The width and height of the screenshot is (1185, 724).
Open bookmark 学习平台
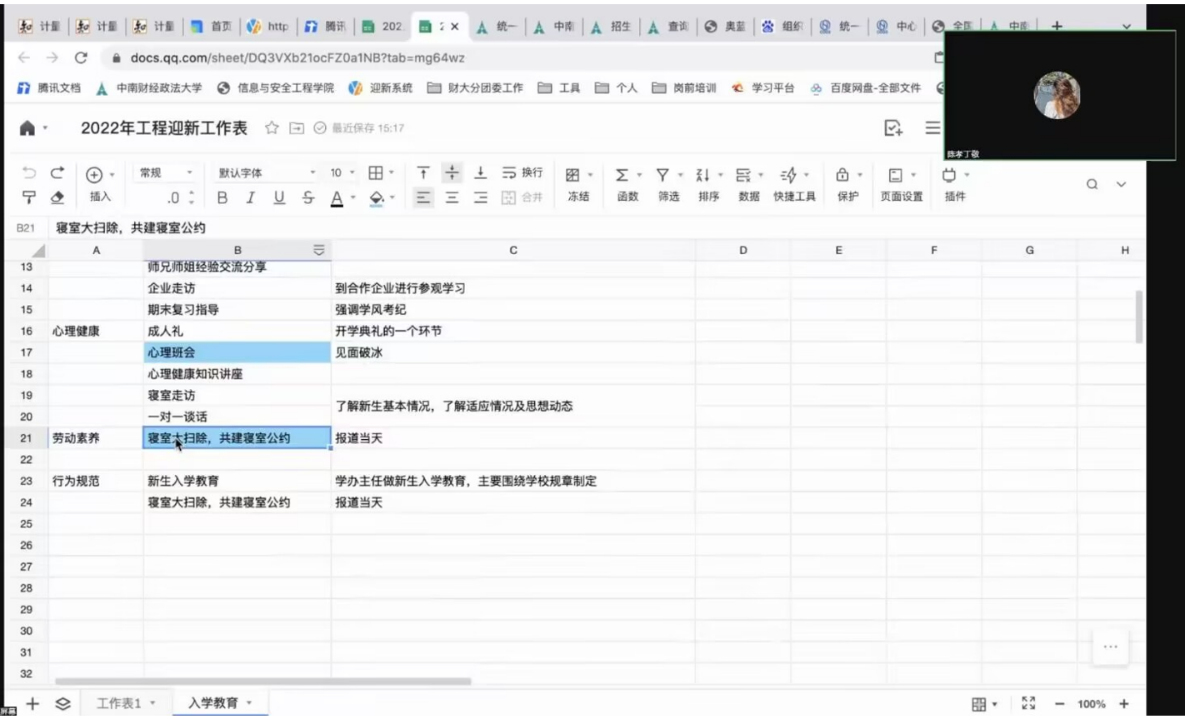tap(763, 88)
